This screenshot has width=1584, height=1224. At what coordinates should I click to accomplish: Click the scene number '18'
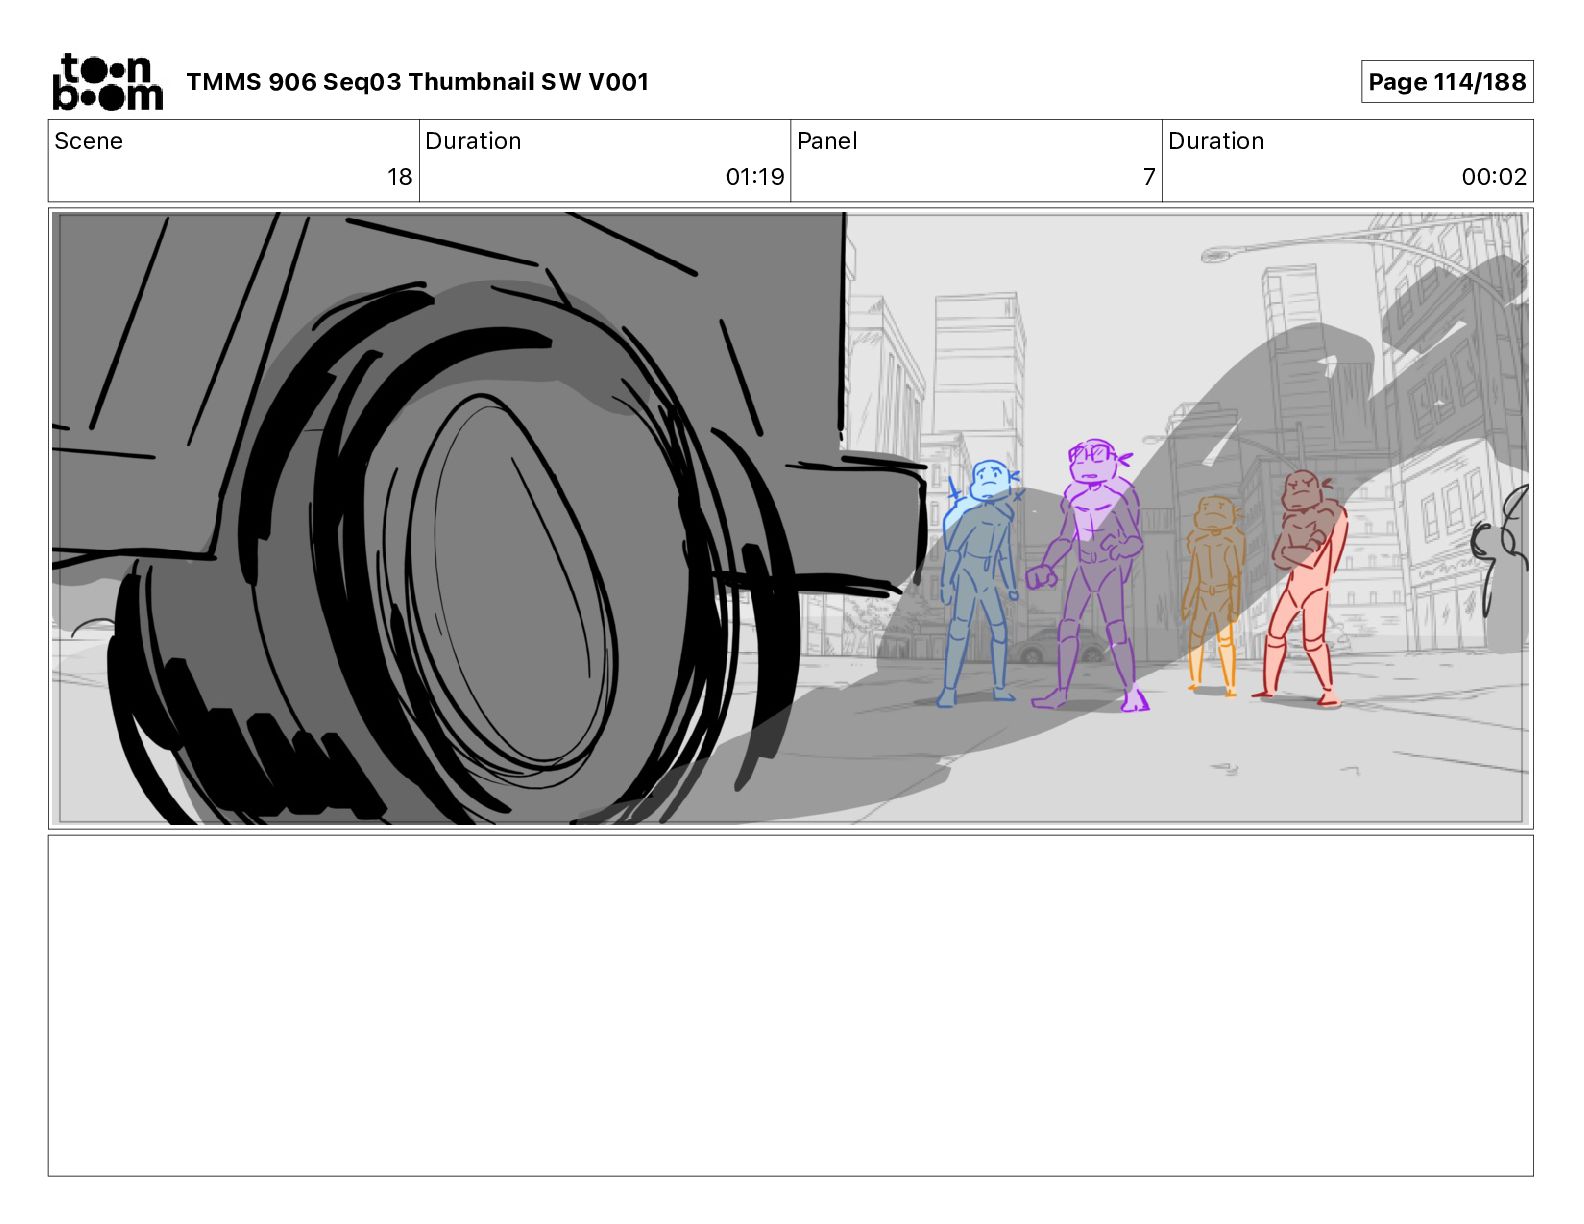point(400,177)
